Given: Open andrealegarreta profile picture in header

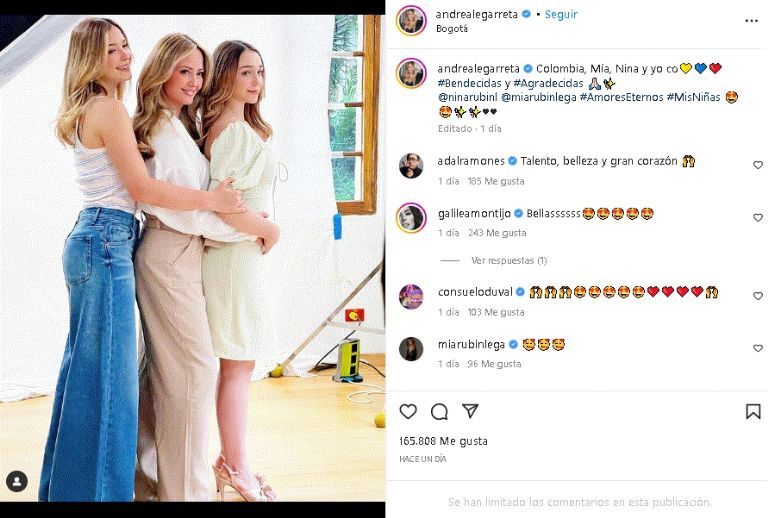Looking at the screenshot, I should (x=411, y=21).
